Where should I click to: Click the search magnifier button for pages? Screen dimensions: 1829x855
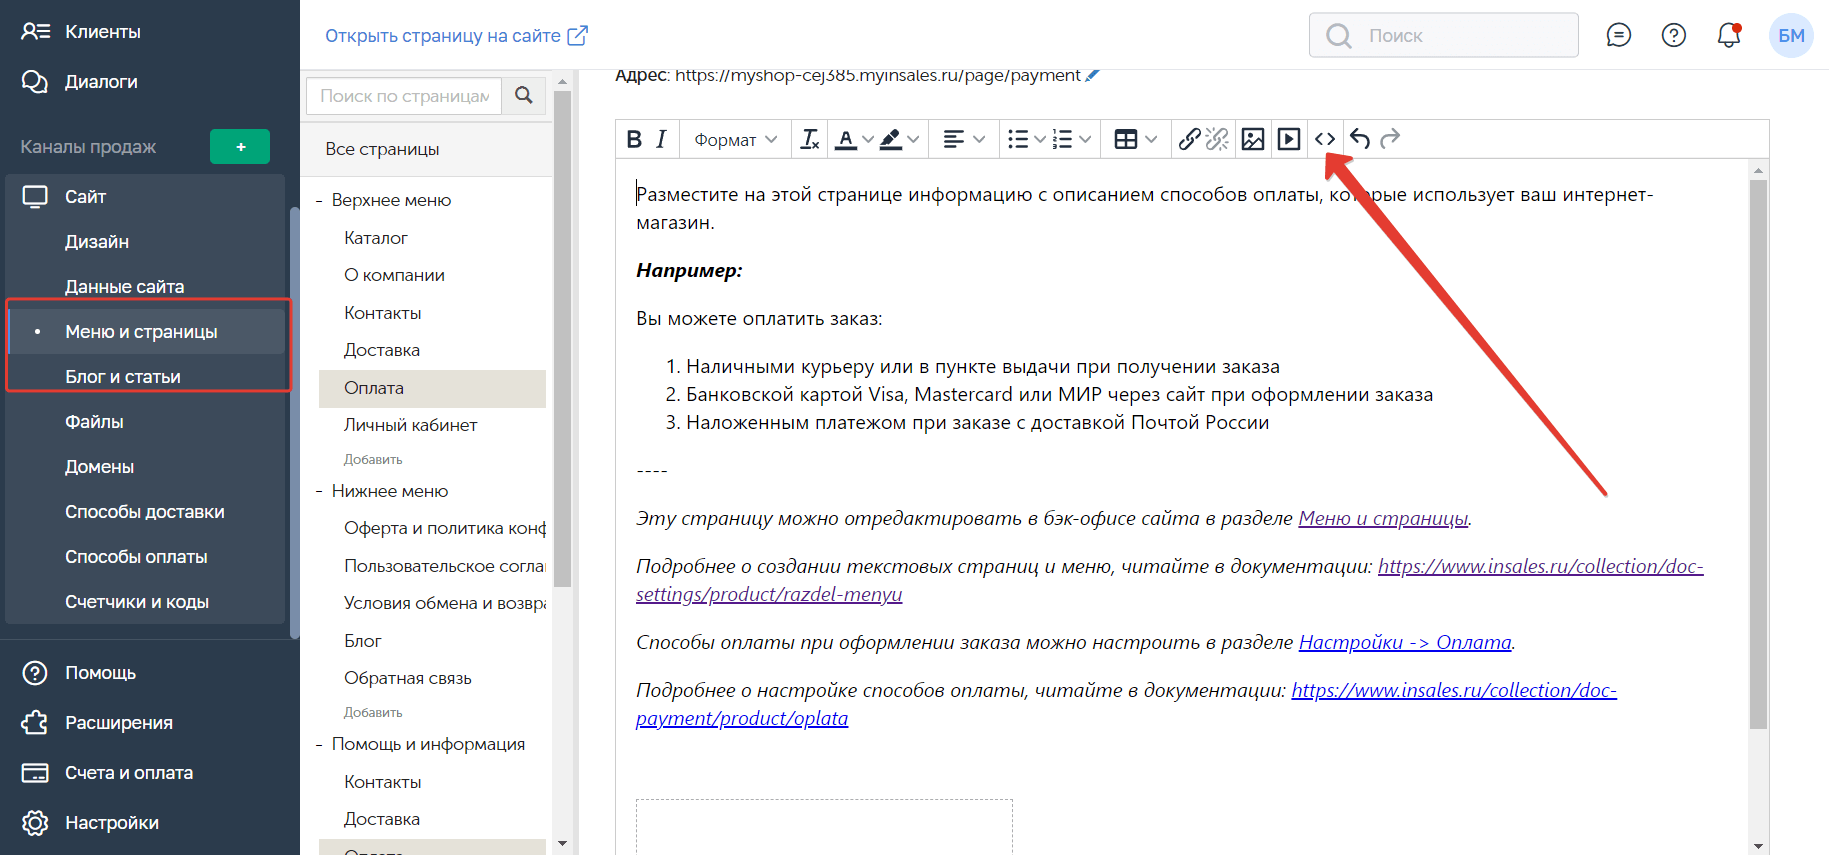click(524, 95)
